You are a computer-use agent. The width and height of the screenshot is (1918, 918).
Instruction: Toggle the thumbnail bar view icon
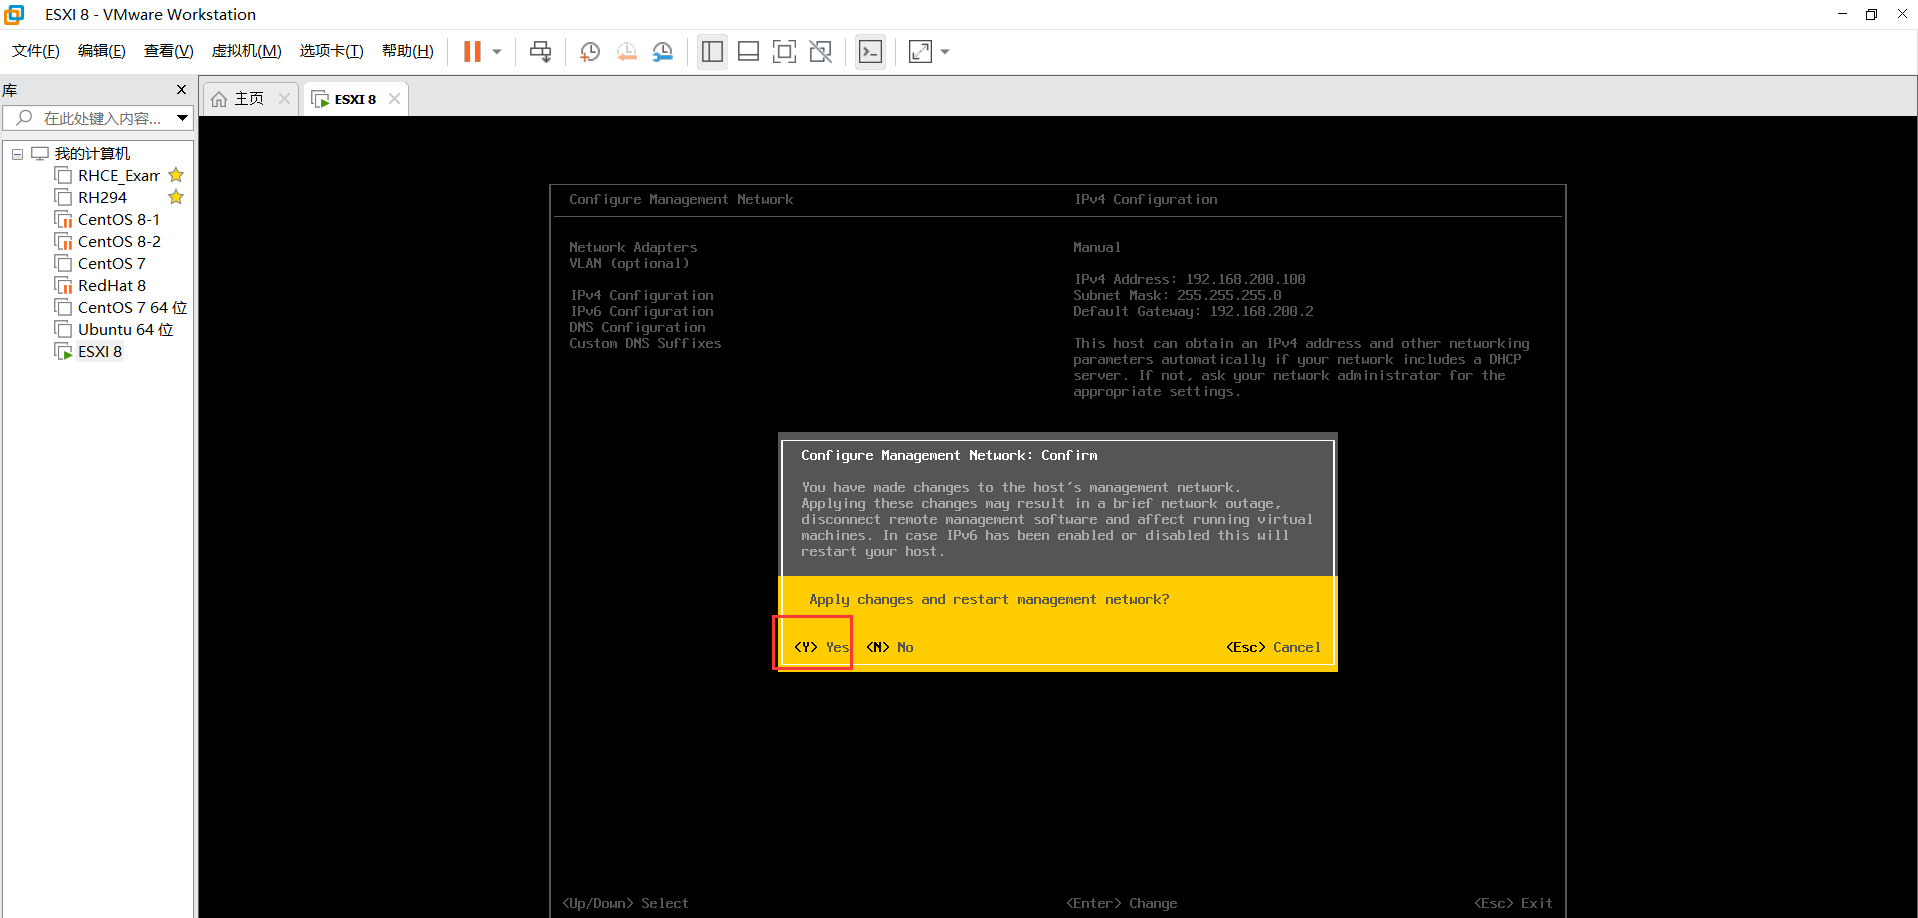pyautogui.click(x=748, y=52)
